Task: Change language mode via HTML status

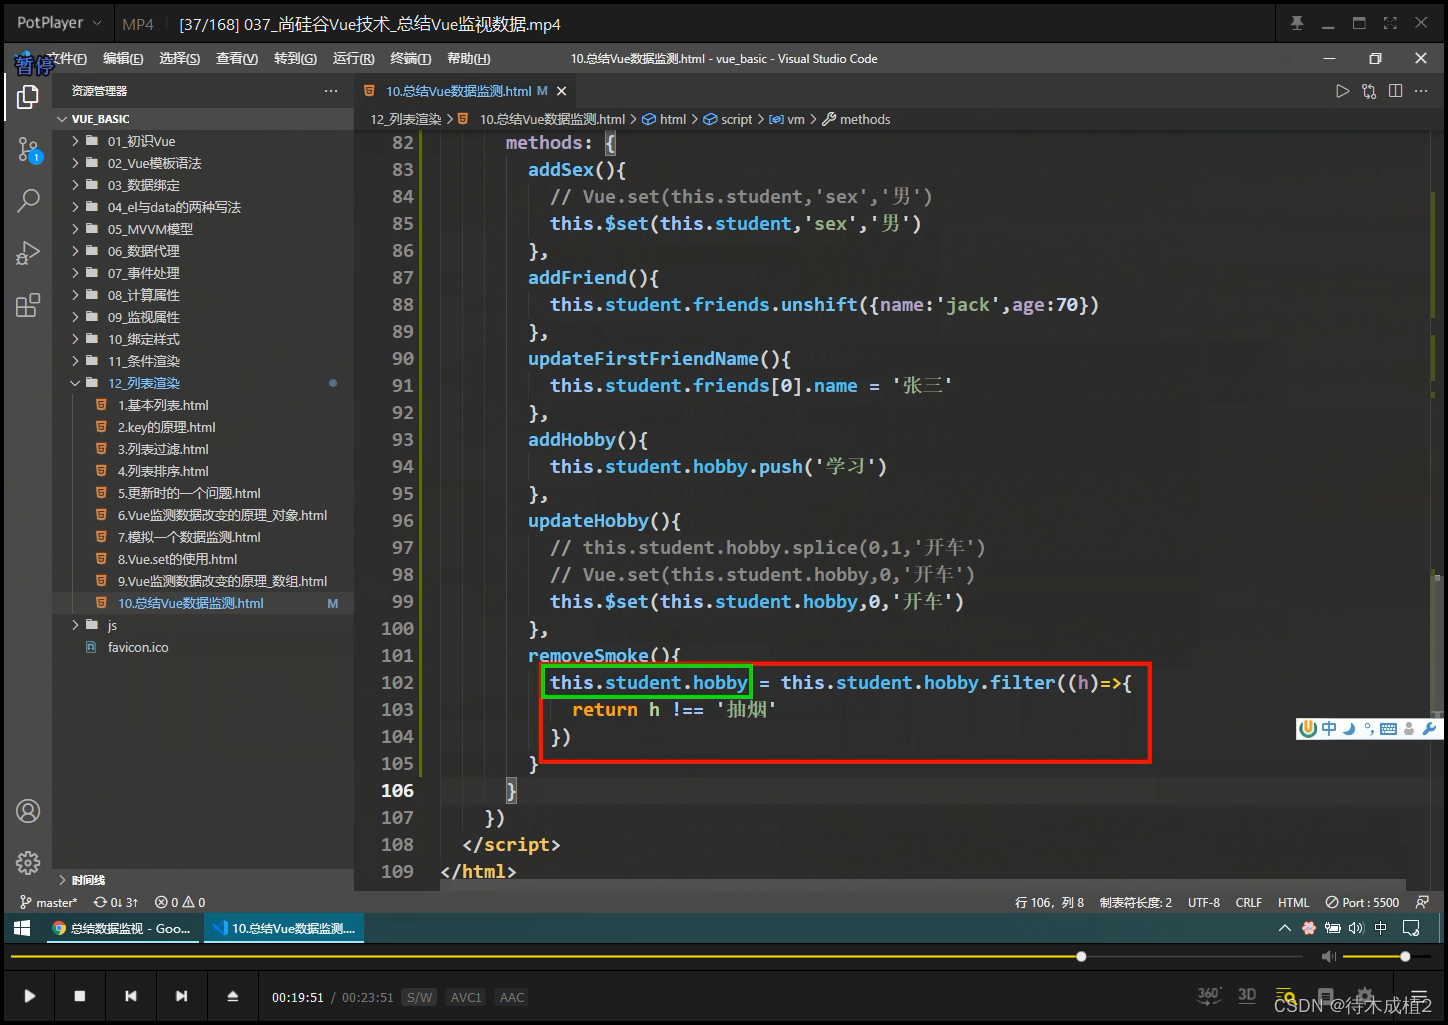Action: coord(1293,902)
